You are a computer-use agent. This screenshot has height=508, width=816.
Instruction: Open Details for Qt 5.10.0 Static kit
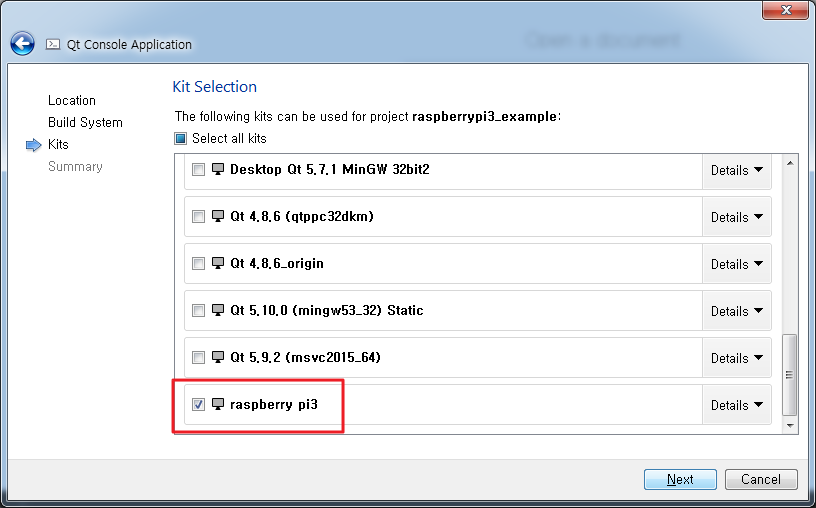point(736,311)
